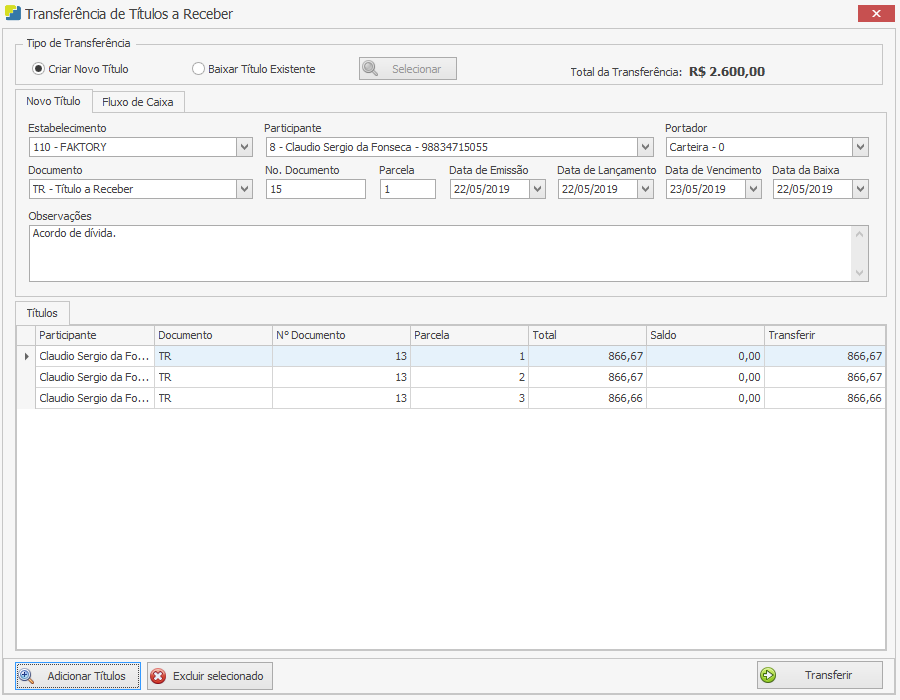
Task: Expand the Estabelecimento dropdown
Action: point(245,147)
